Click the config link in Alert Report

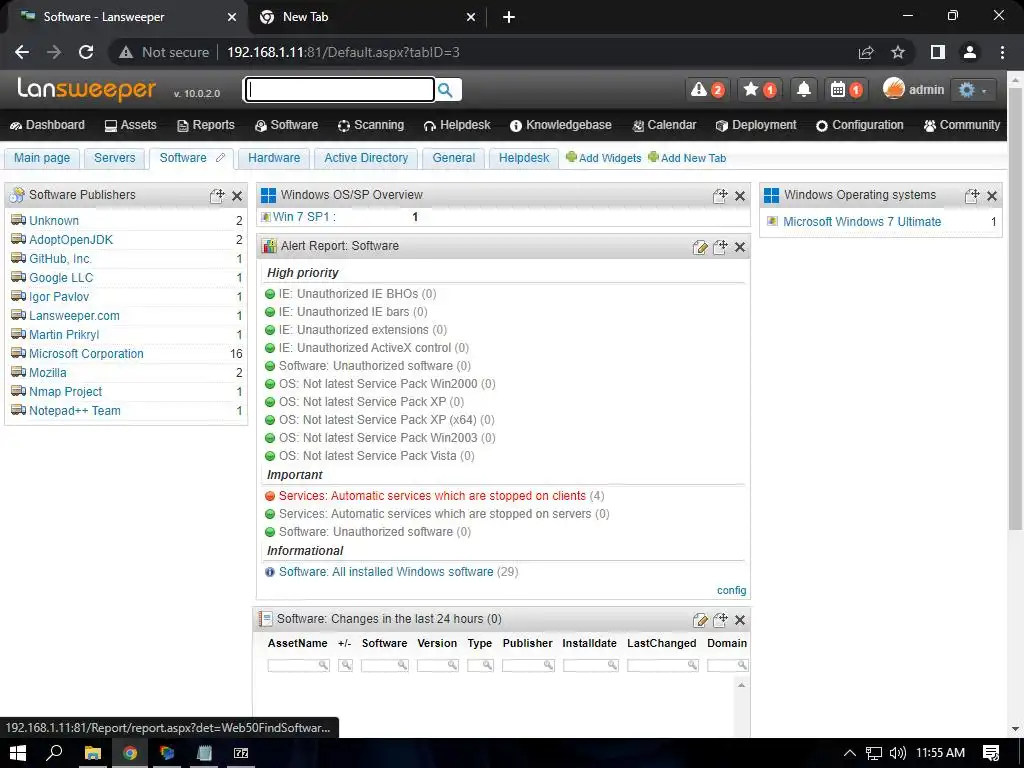click(731, 590)
